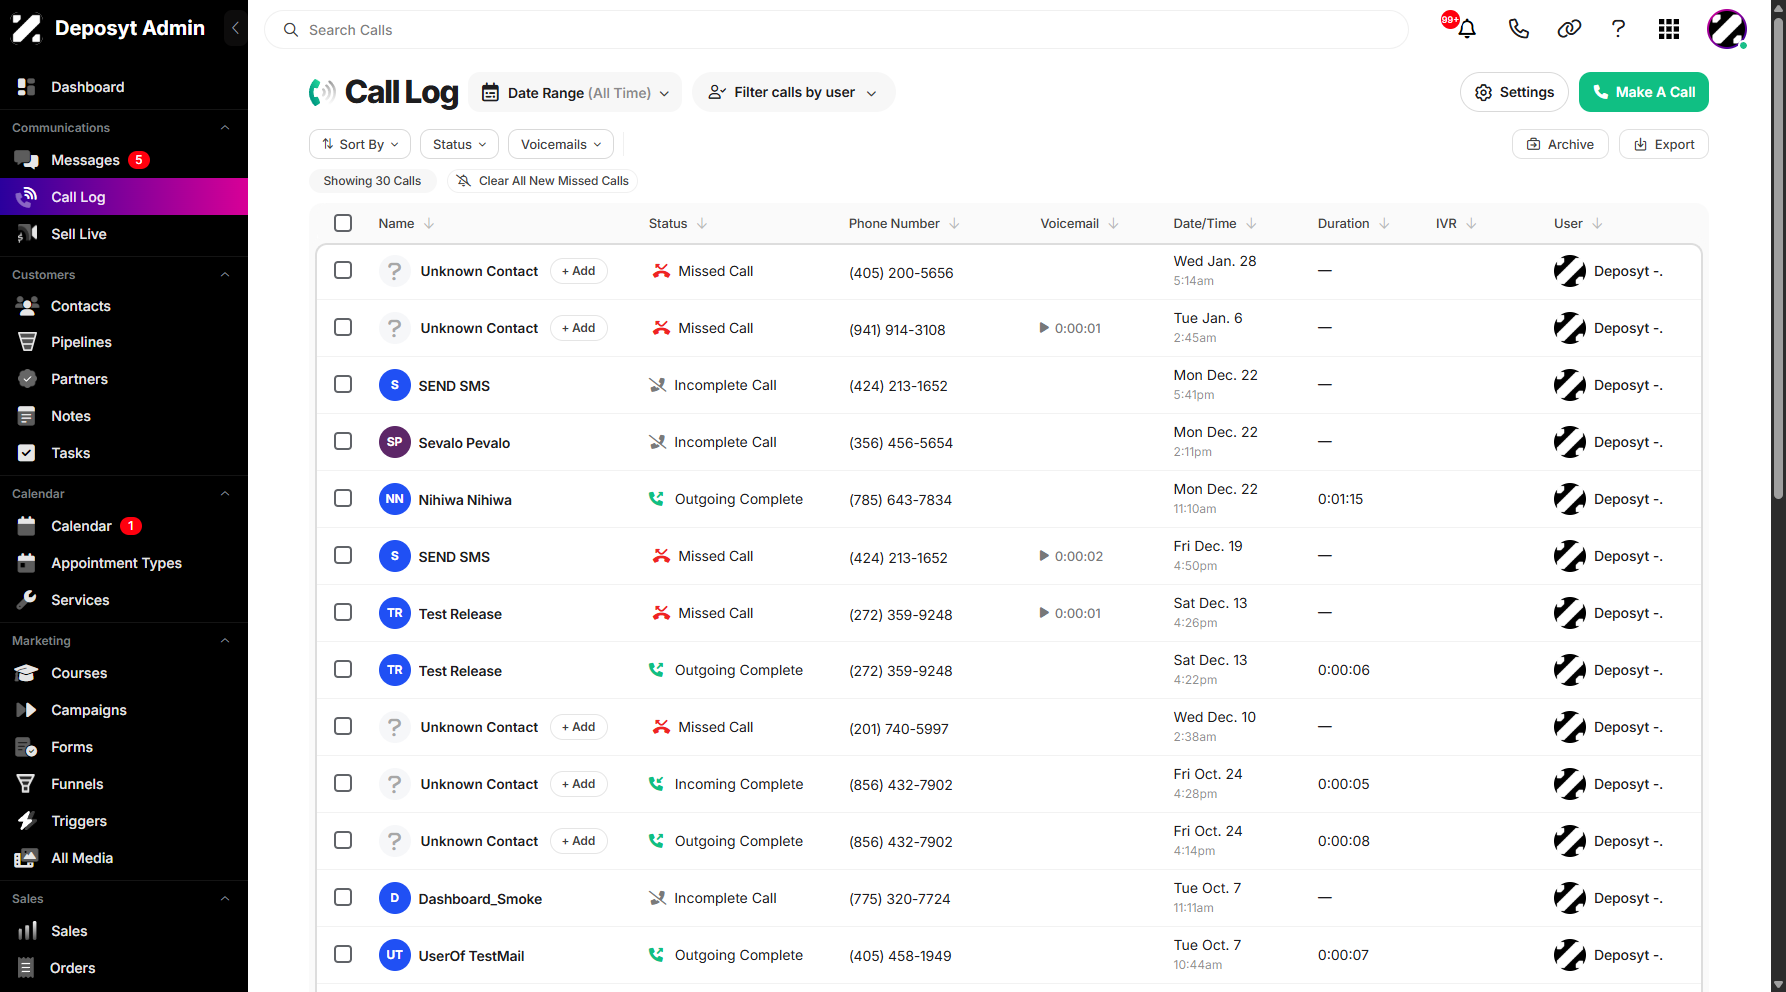The width and height of the screenshot is (1786, 992).
Task: Sort by Voicemail column arrow
Action: click(x=1114, y=223)
